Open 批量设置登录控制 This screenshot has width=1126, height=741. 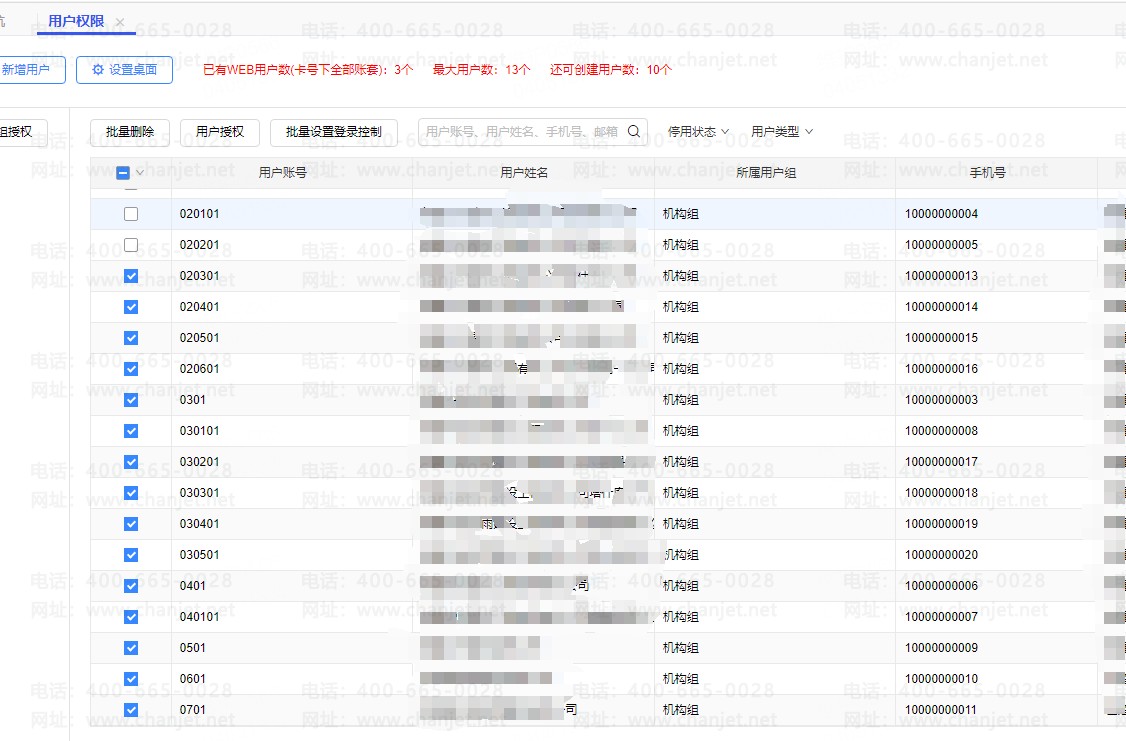[333, 132]
